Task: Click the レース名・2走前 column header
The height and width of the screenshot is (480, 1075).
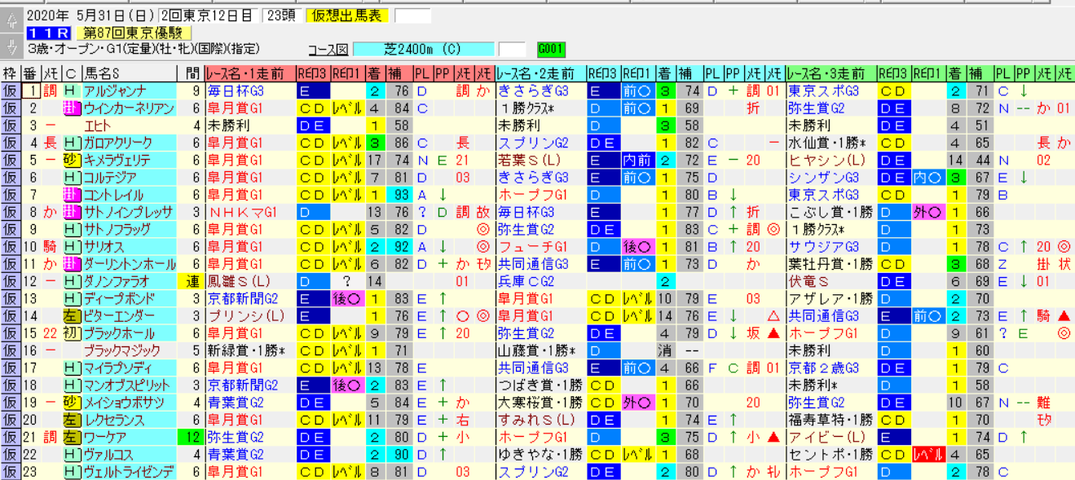Action: (540, 73)
